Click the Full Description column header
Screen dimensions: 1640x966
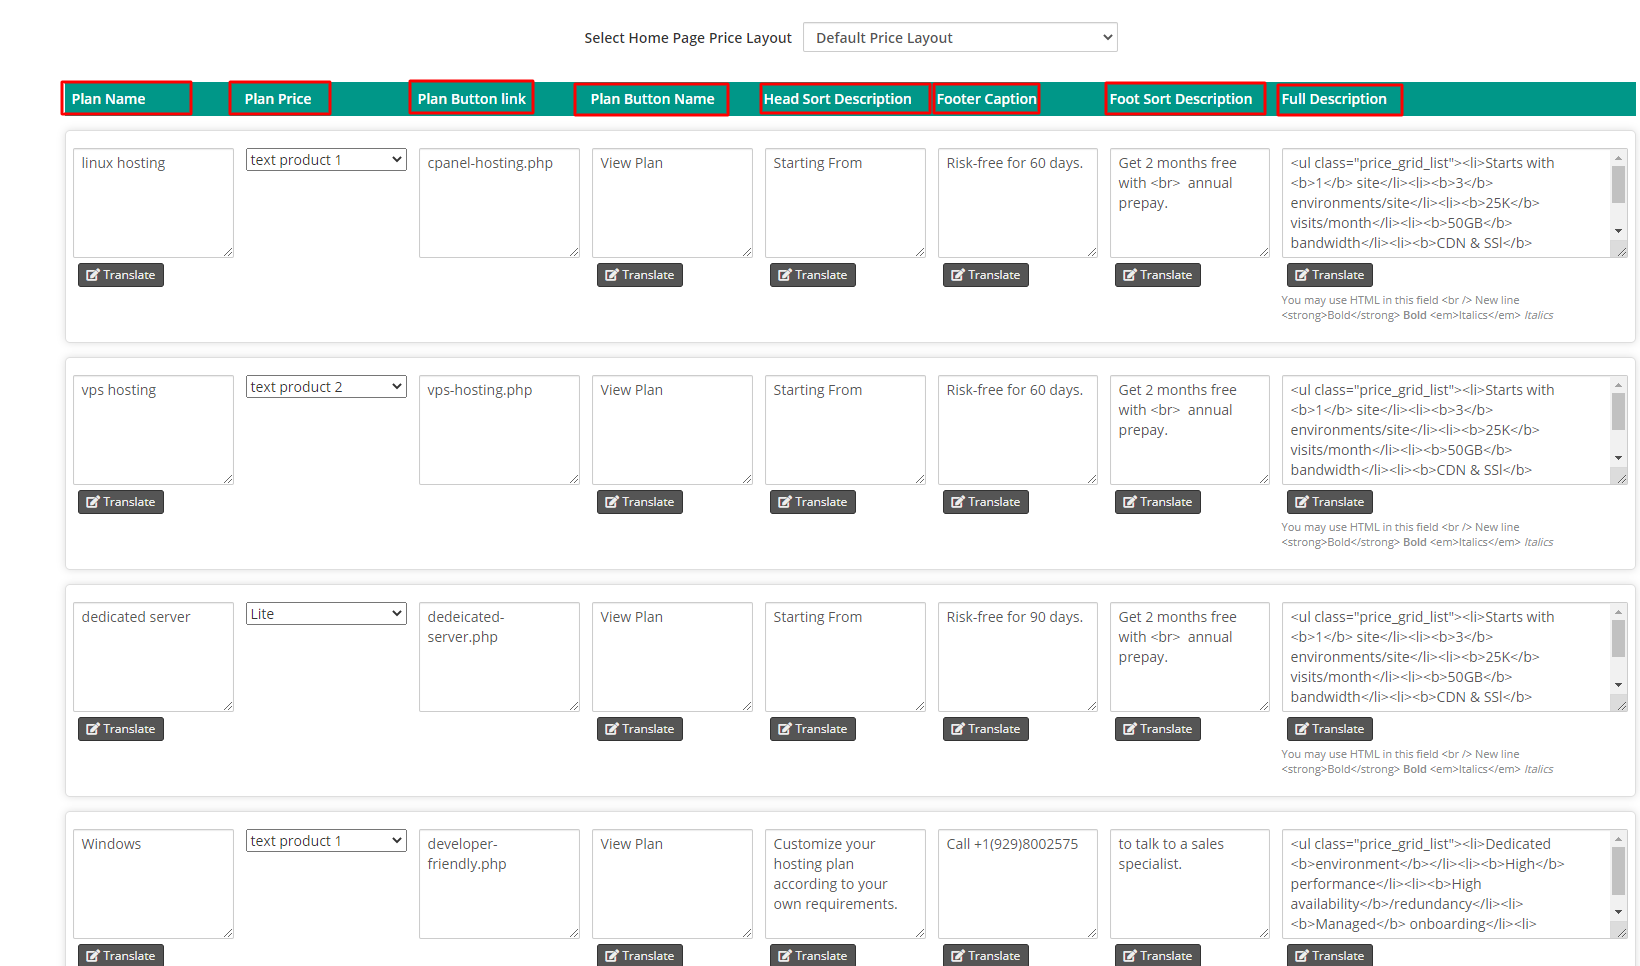point(1334,99)
